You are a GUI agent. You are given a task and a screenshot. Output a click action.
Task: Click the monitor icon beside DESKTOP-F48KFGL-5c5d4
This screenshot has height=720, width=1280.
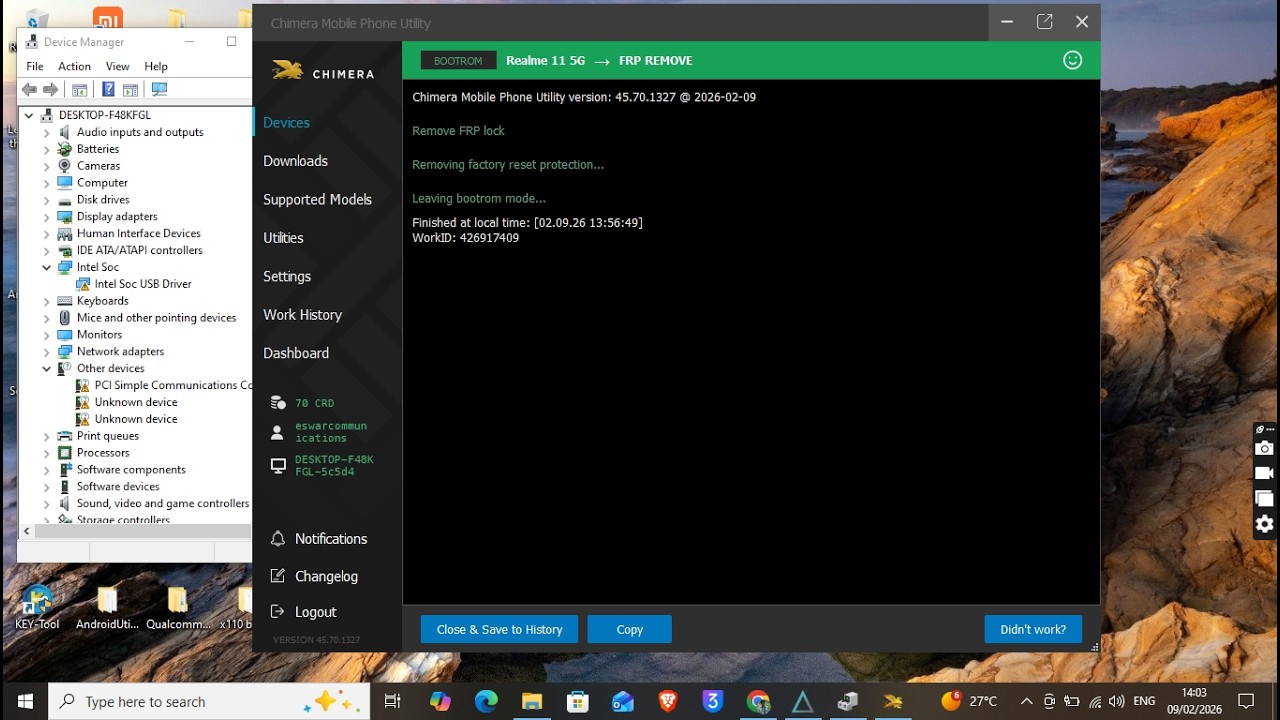tap(278, 465)
